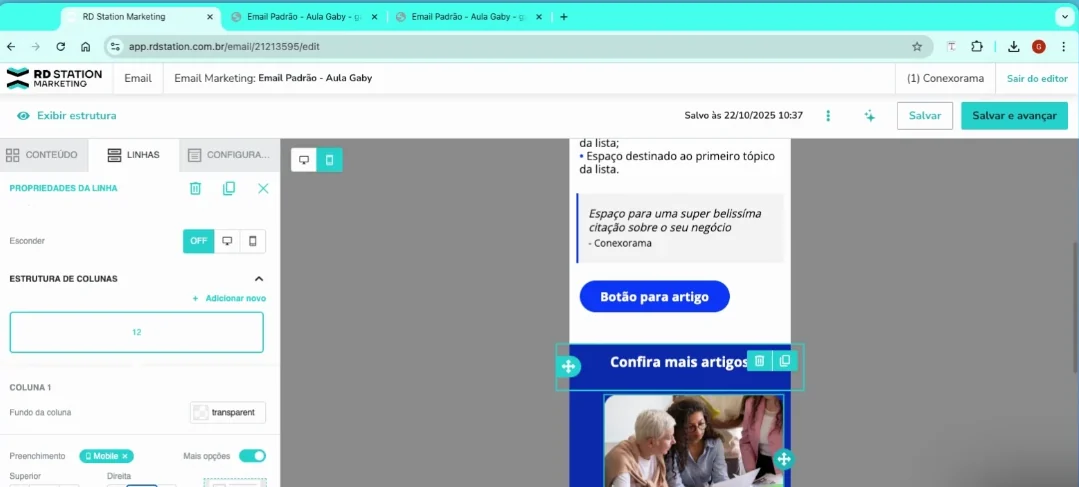Screen dimensions: 1079x487
Task: Delete the selected Confira mais artigos block
Action: (x=760, y=361)
